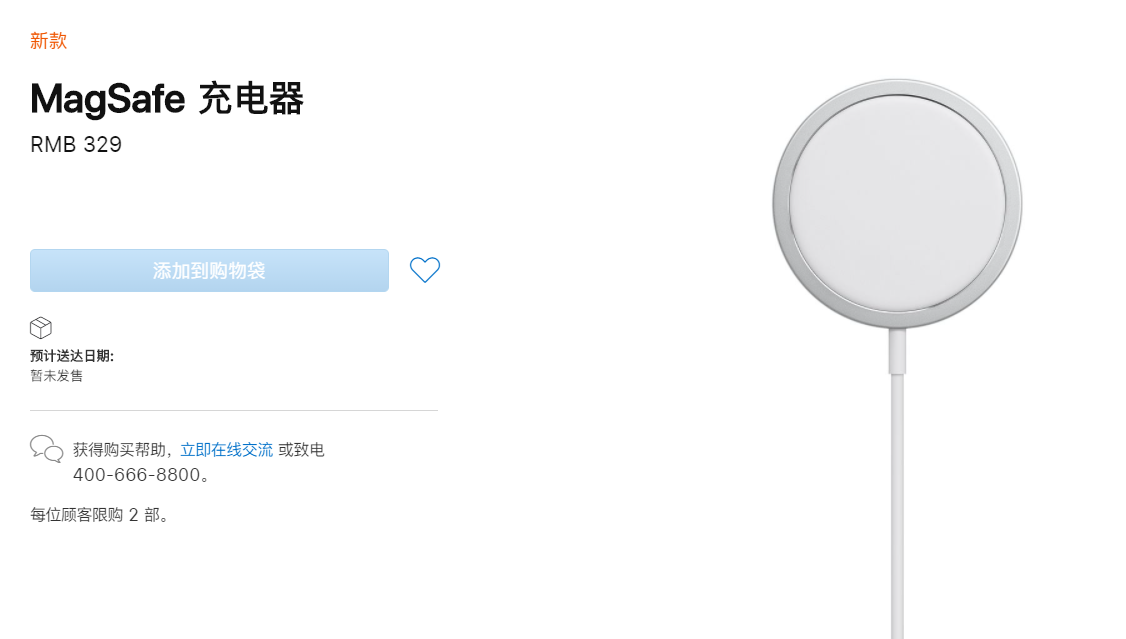Screen dimensions: 1126x639
Task: Open the 立即在线交流 chat link
Action: point(227,450)
